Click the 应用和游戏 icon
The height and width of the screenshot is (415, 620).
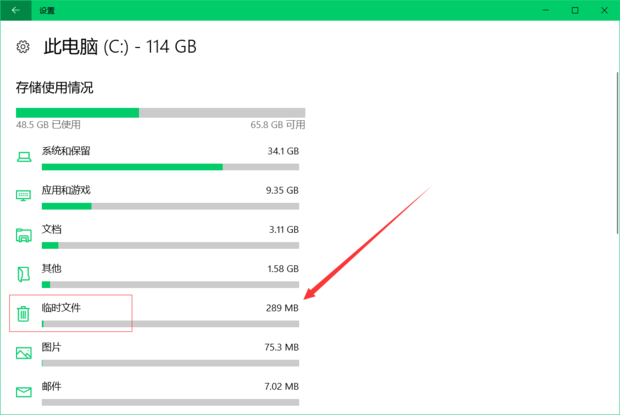(24, 196)
